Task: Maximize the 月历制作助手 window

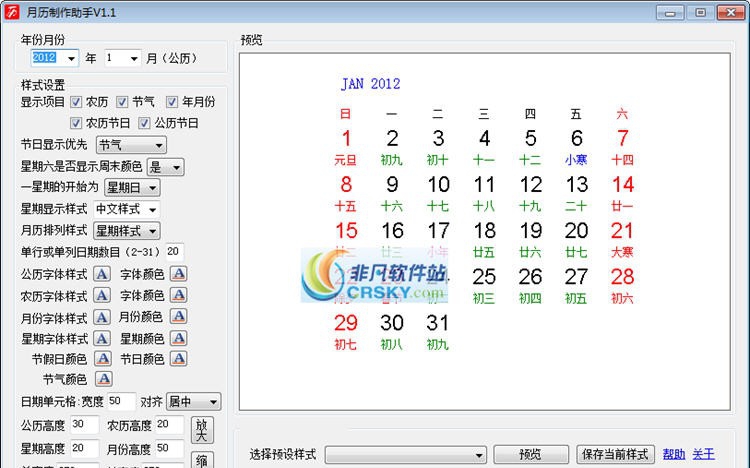Action: [x=700, y=12]
